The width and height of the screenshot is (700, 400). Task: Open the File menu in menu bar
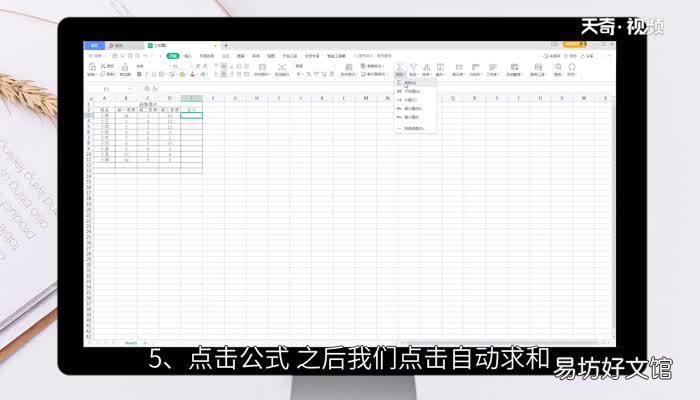pos(95,56)
